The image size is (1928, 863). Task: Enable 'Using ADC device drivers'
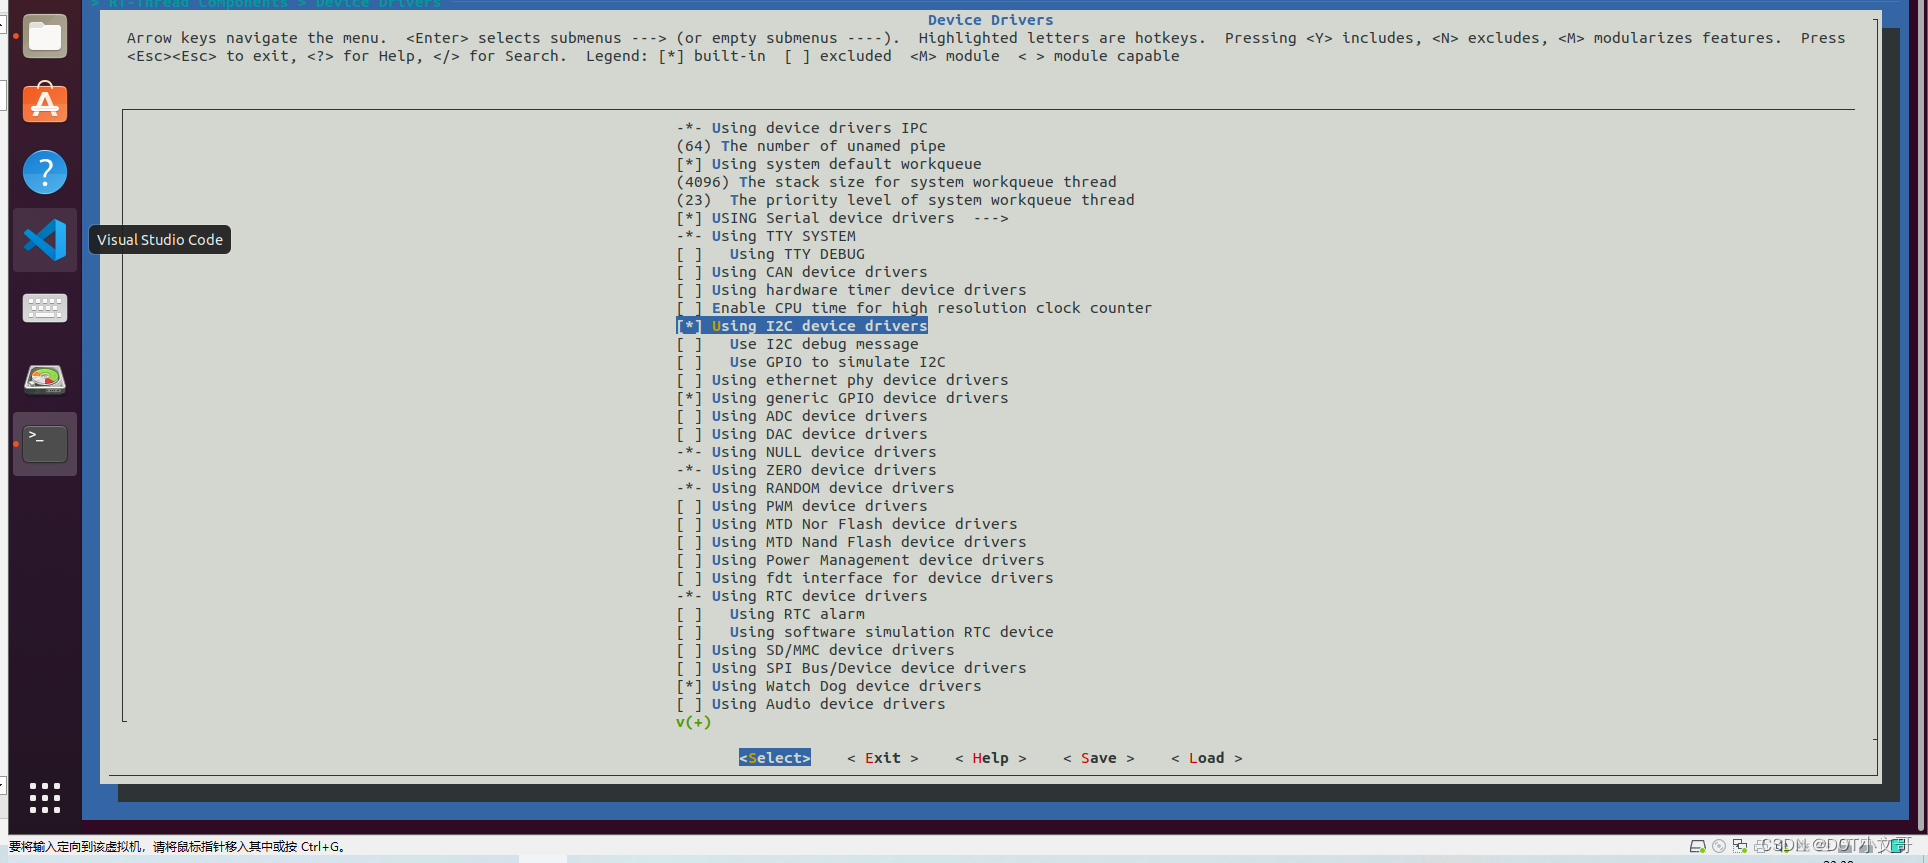point(802,416)
